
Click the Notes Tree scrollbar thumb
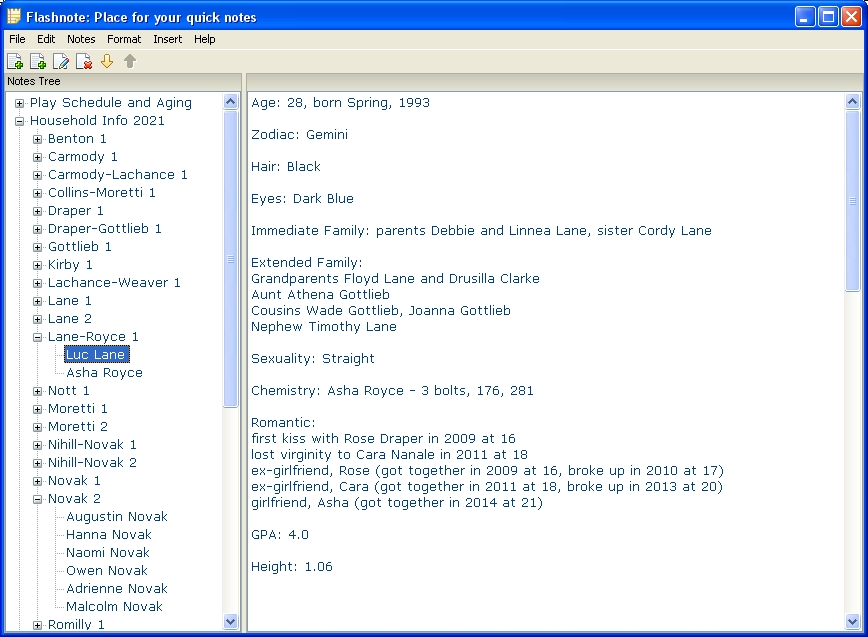[x=231, y=259]
